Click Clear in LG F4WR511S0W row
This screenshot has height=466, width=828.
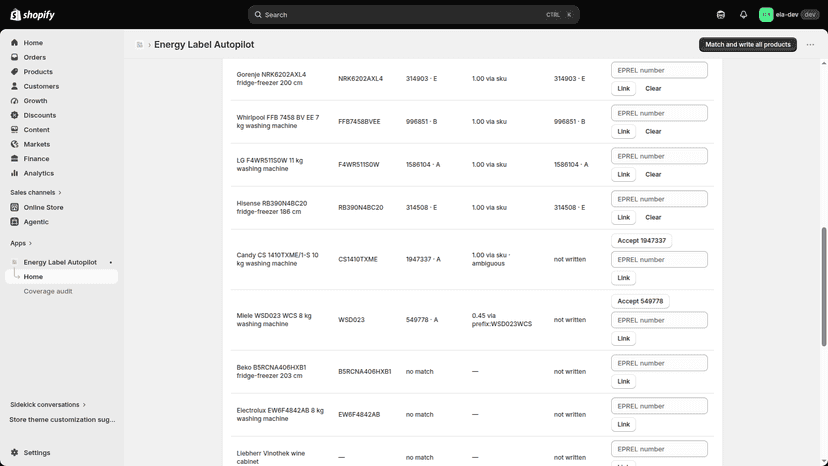653,174
